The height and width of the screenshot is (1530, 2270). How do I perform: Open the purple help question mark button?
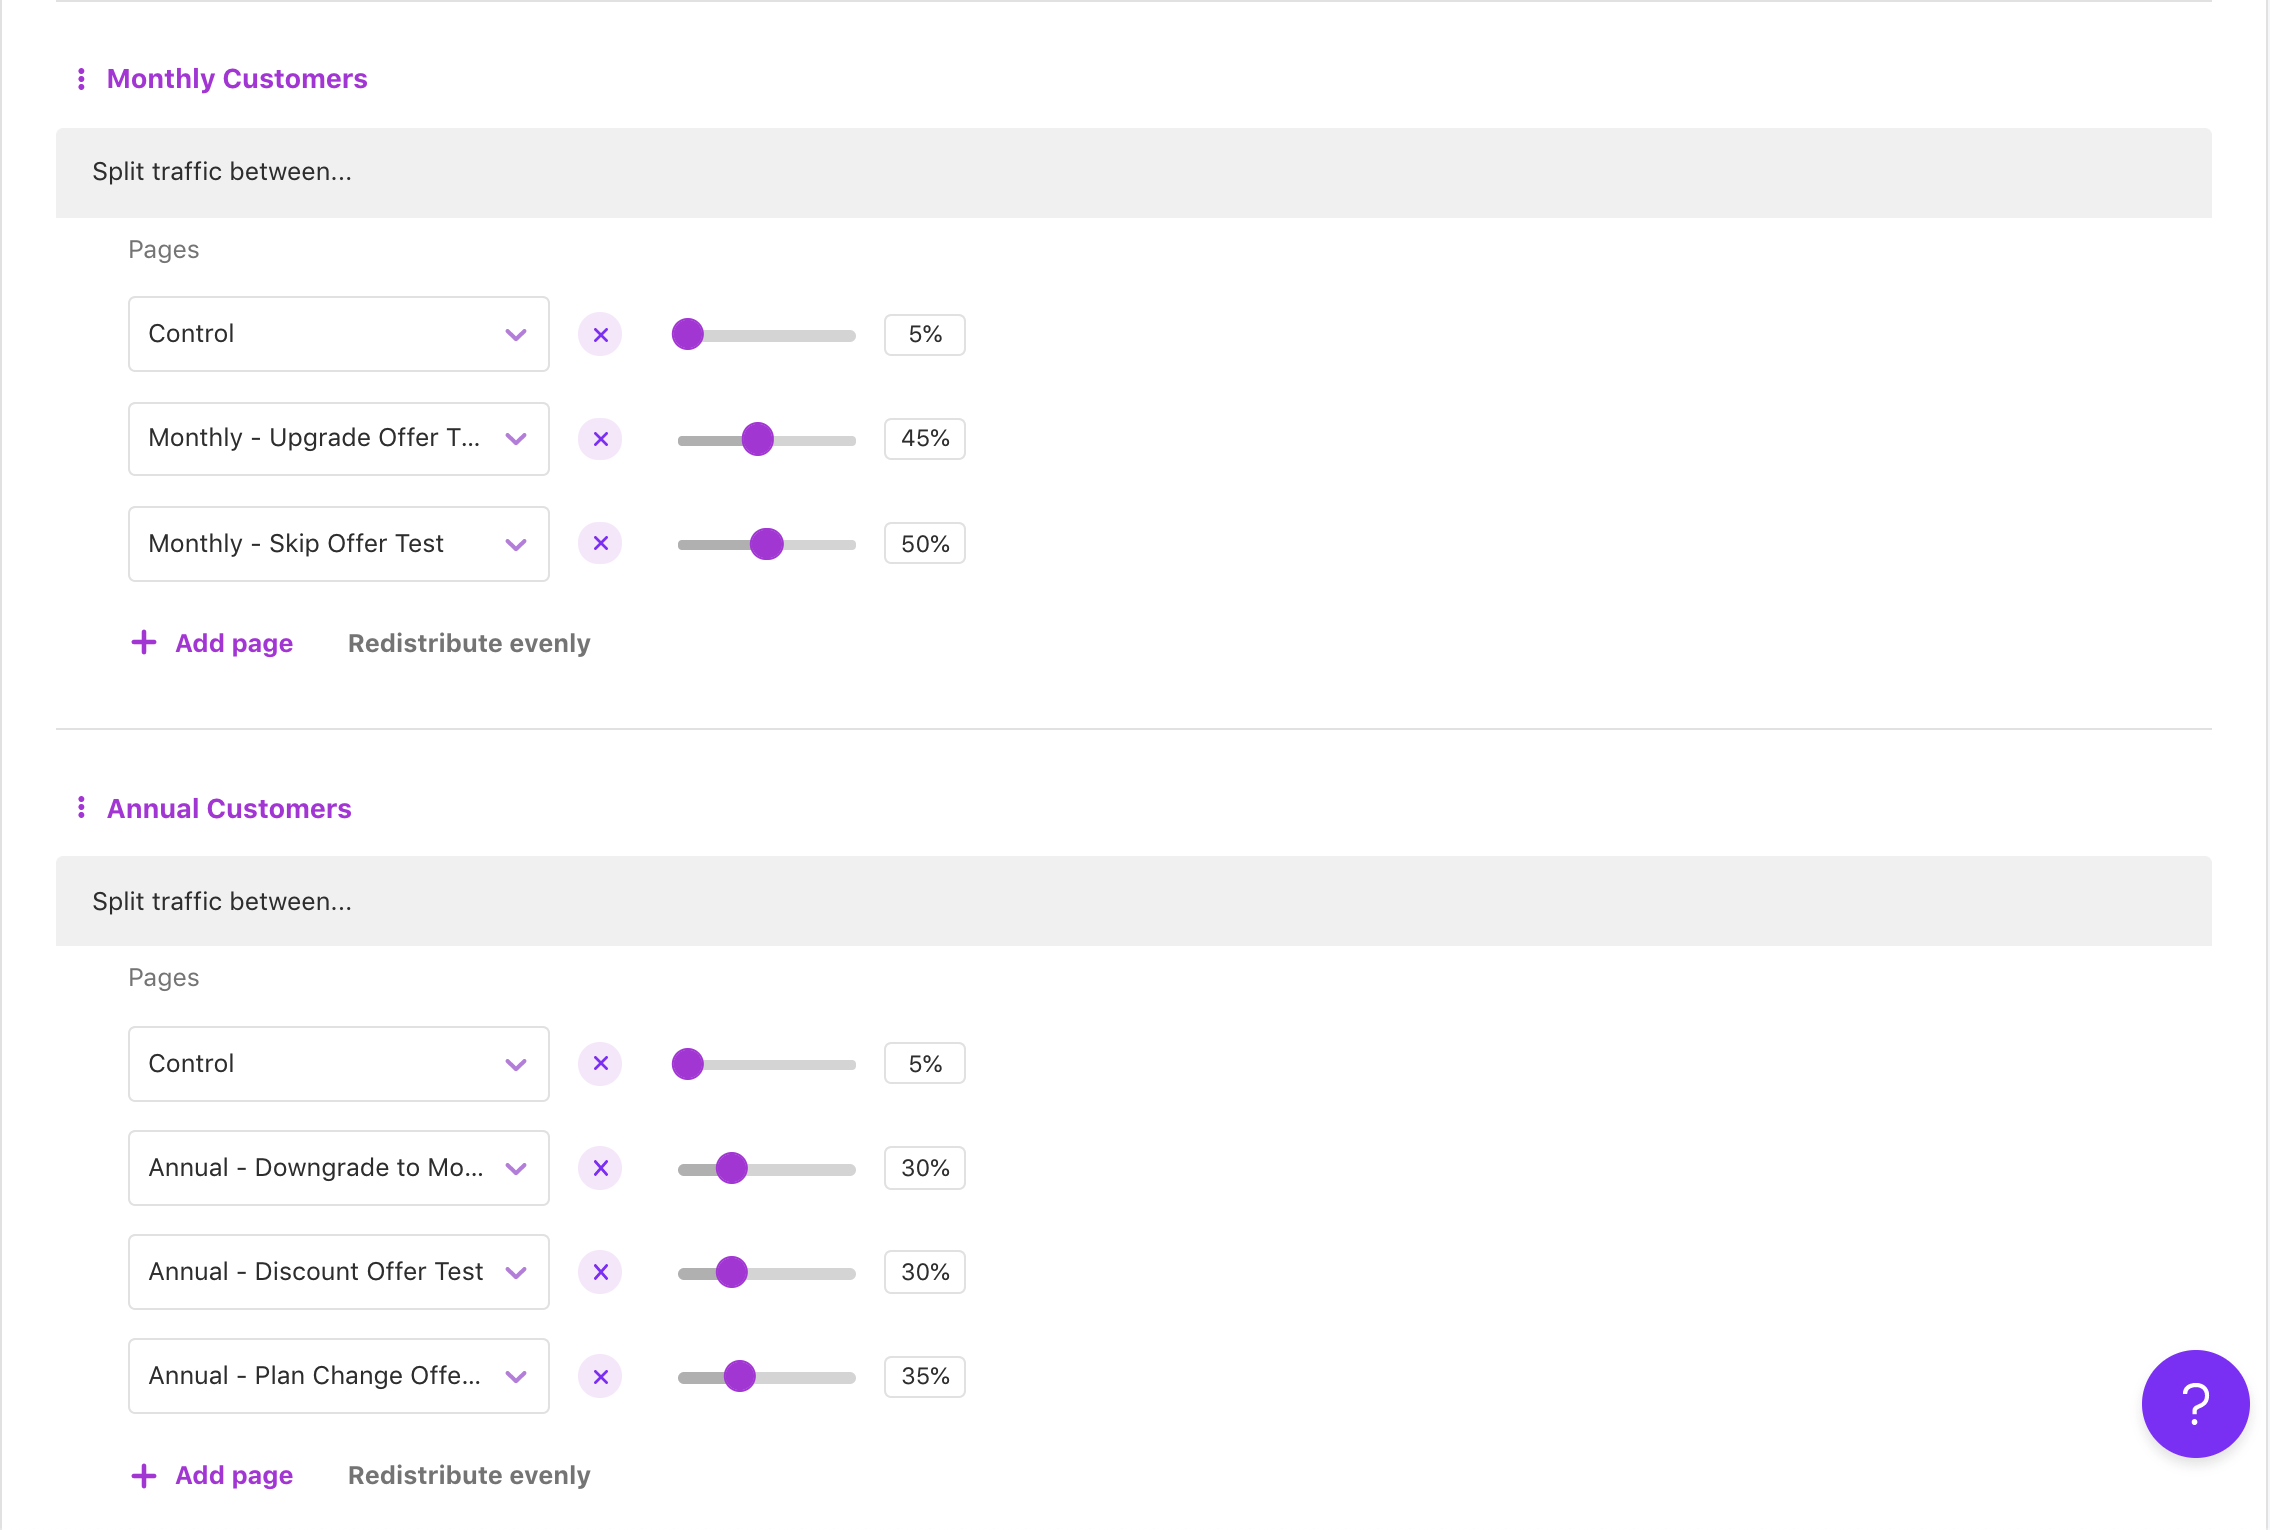click(x=2195, y=1404)
